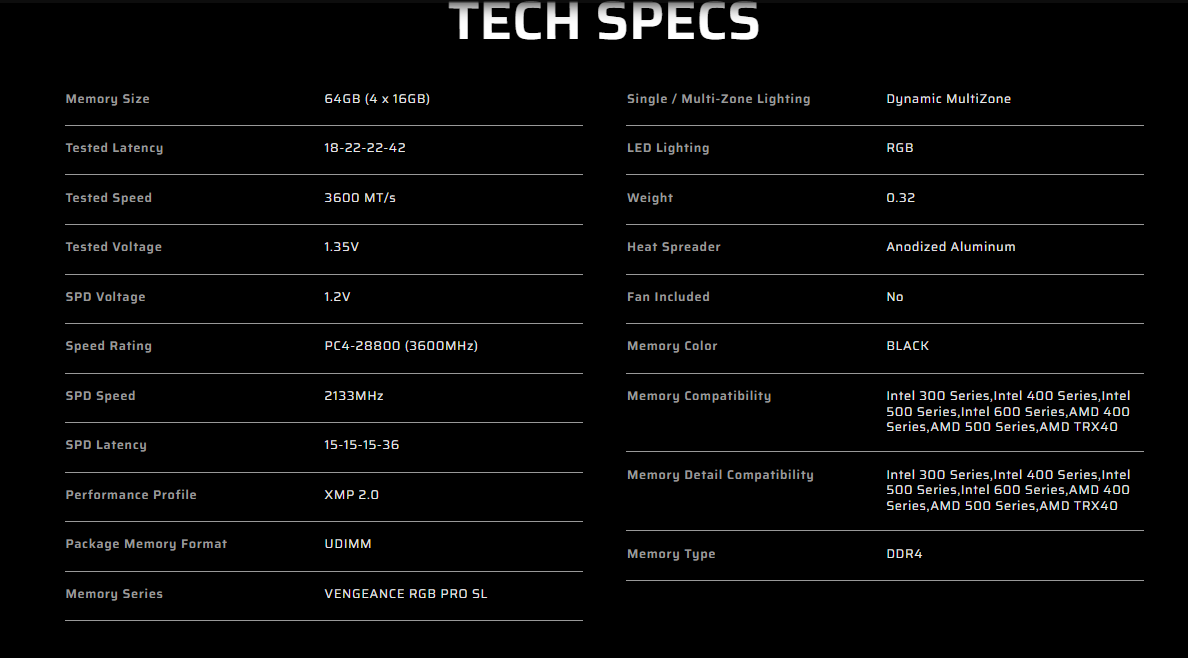Image resolution: width=1188 pixels, height=658 pixels.
Task: Click the SPD Voltage 1.2V value
Action: 337,296
